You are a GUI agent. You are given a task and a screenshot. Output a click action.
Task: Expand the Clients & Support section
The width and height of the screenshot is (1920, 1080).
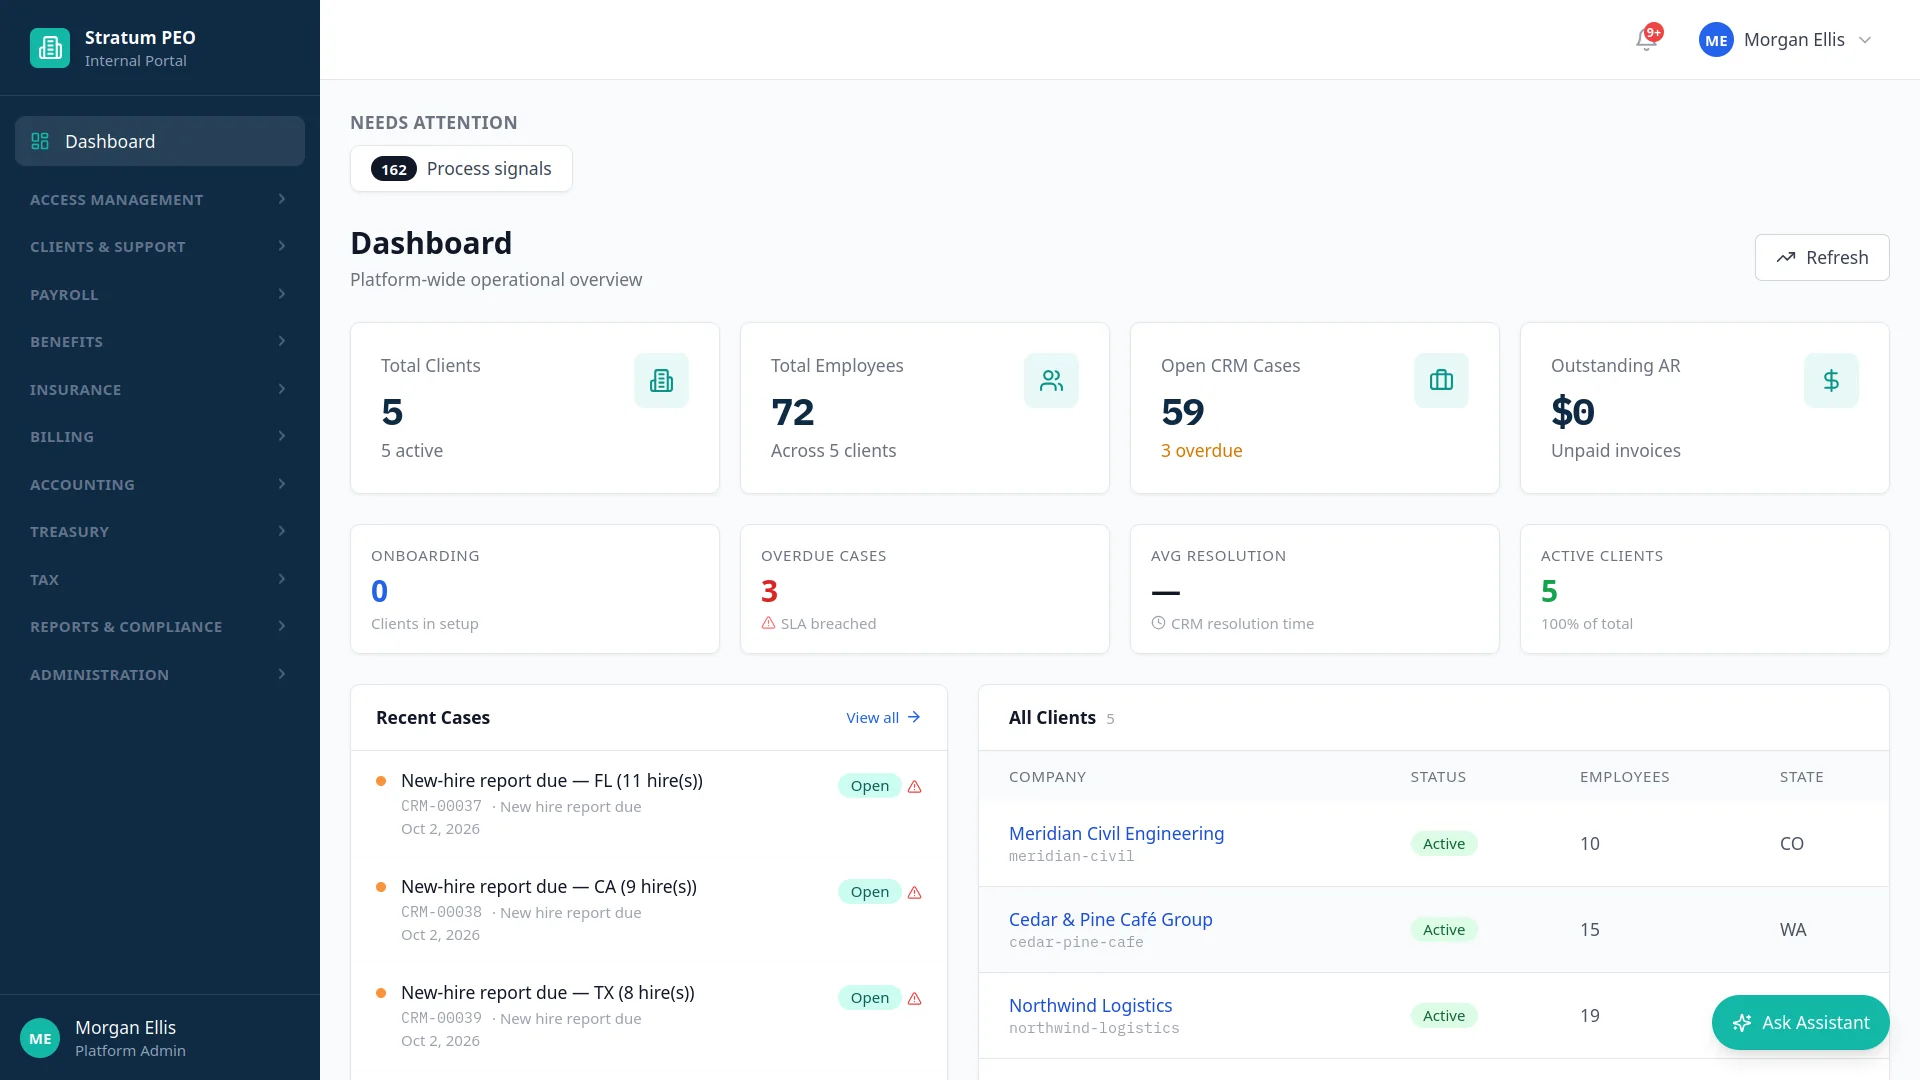click(160, 246)
